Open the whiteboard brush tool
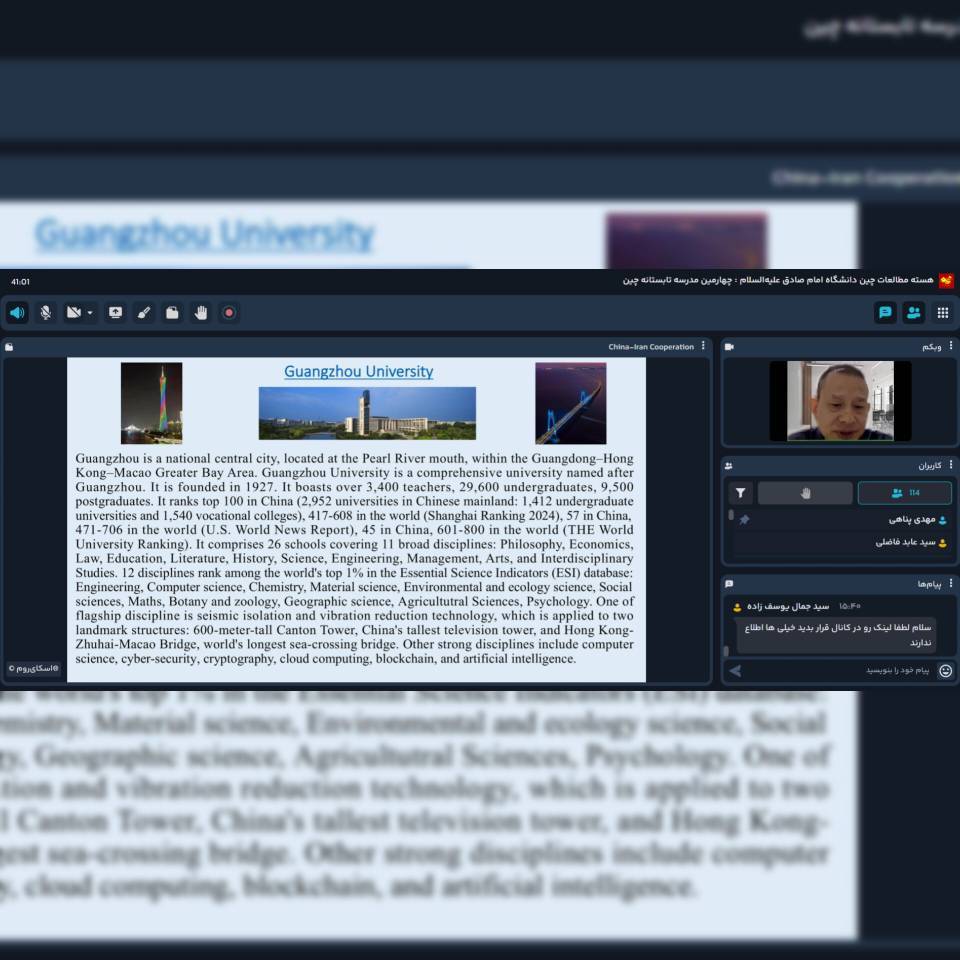The height and width of the screenshot is (960, 960). (144, 313)
